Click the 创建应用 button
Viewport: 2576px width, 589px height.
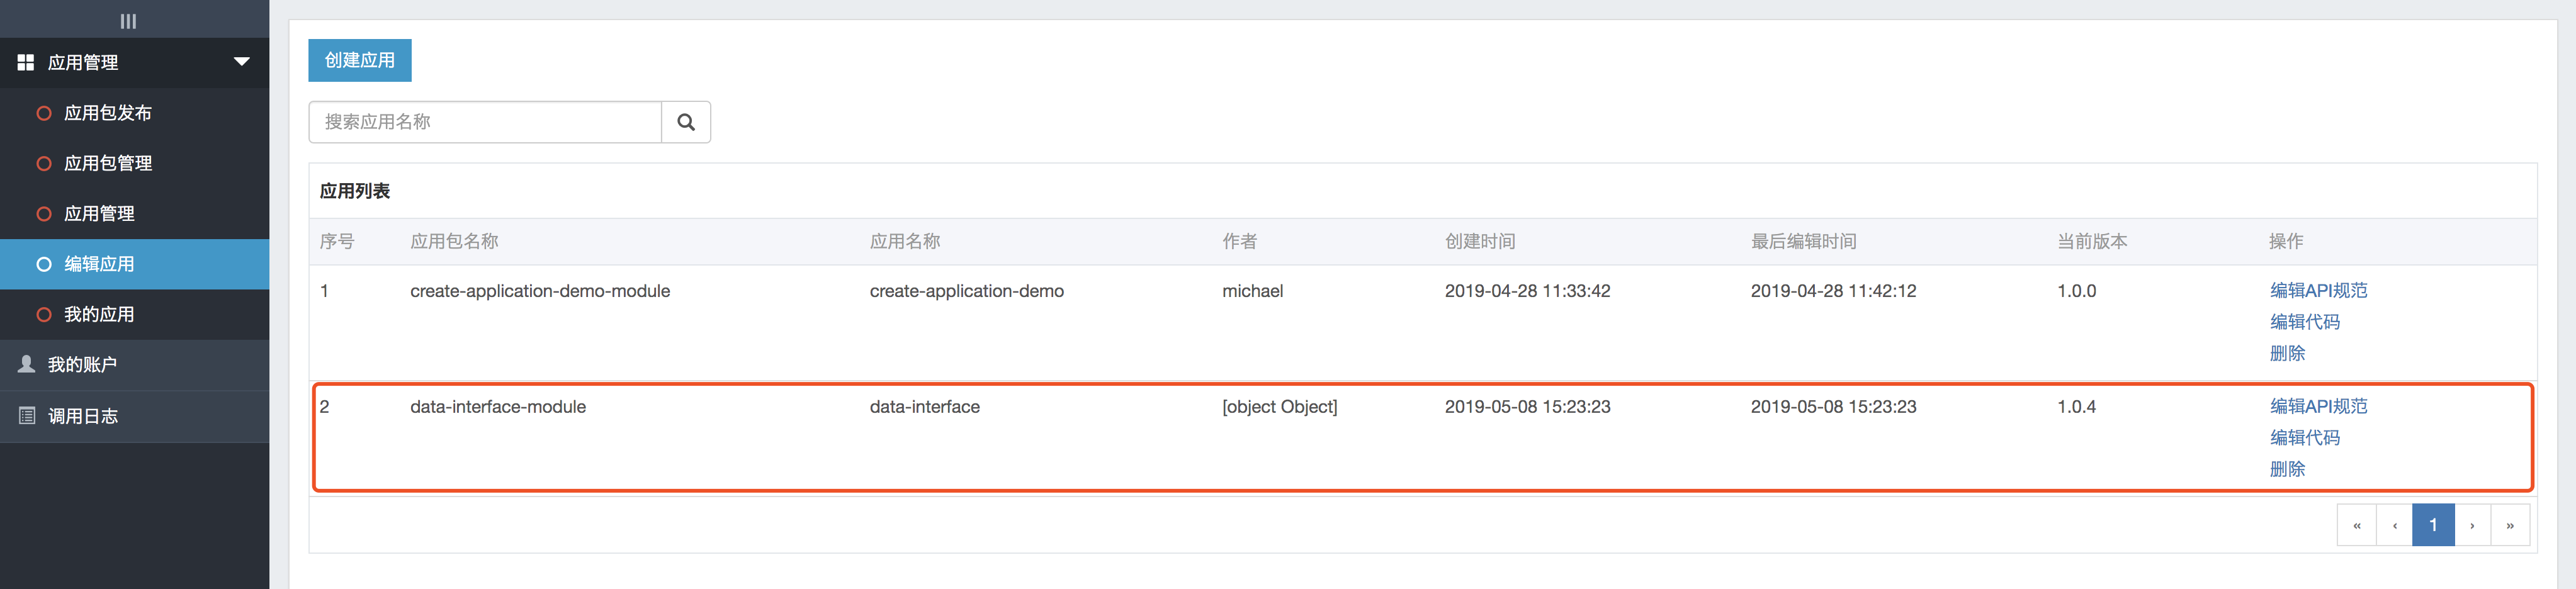point(360,60)
